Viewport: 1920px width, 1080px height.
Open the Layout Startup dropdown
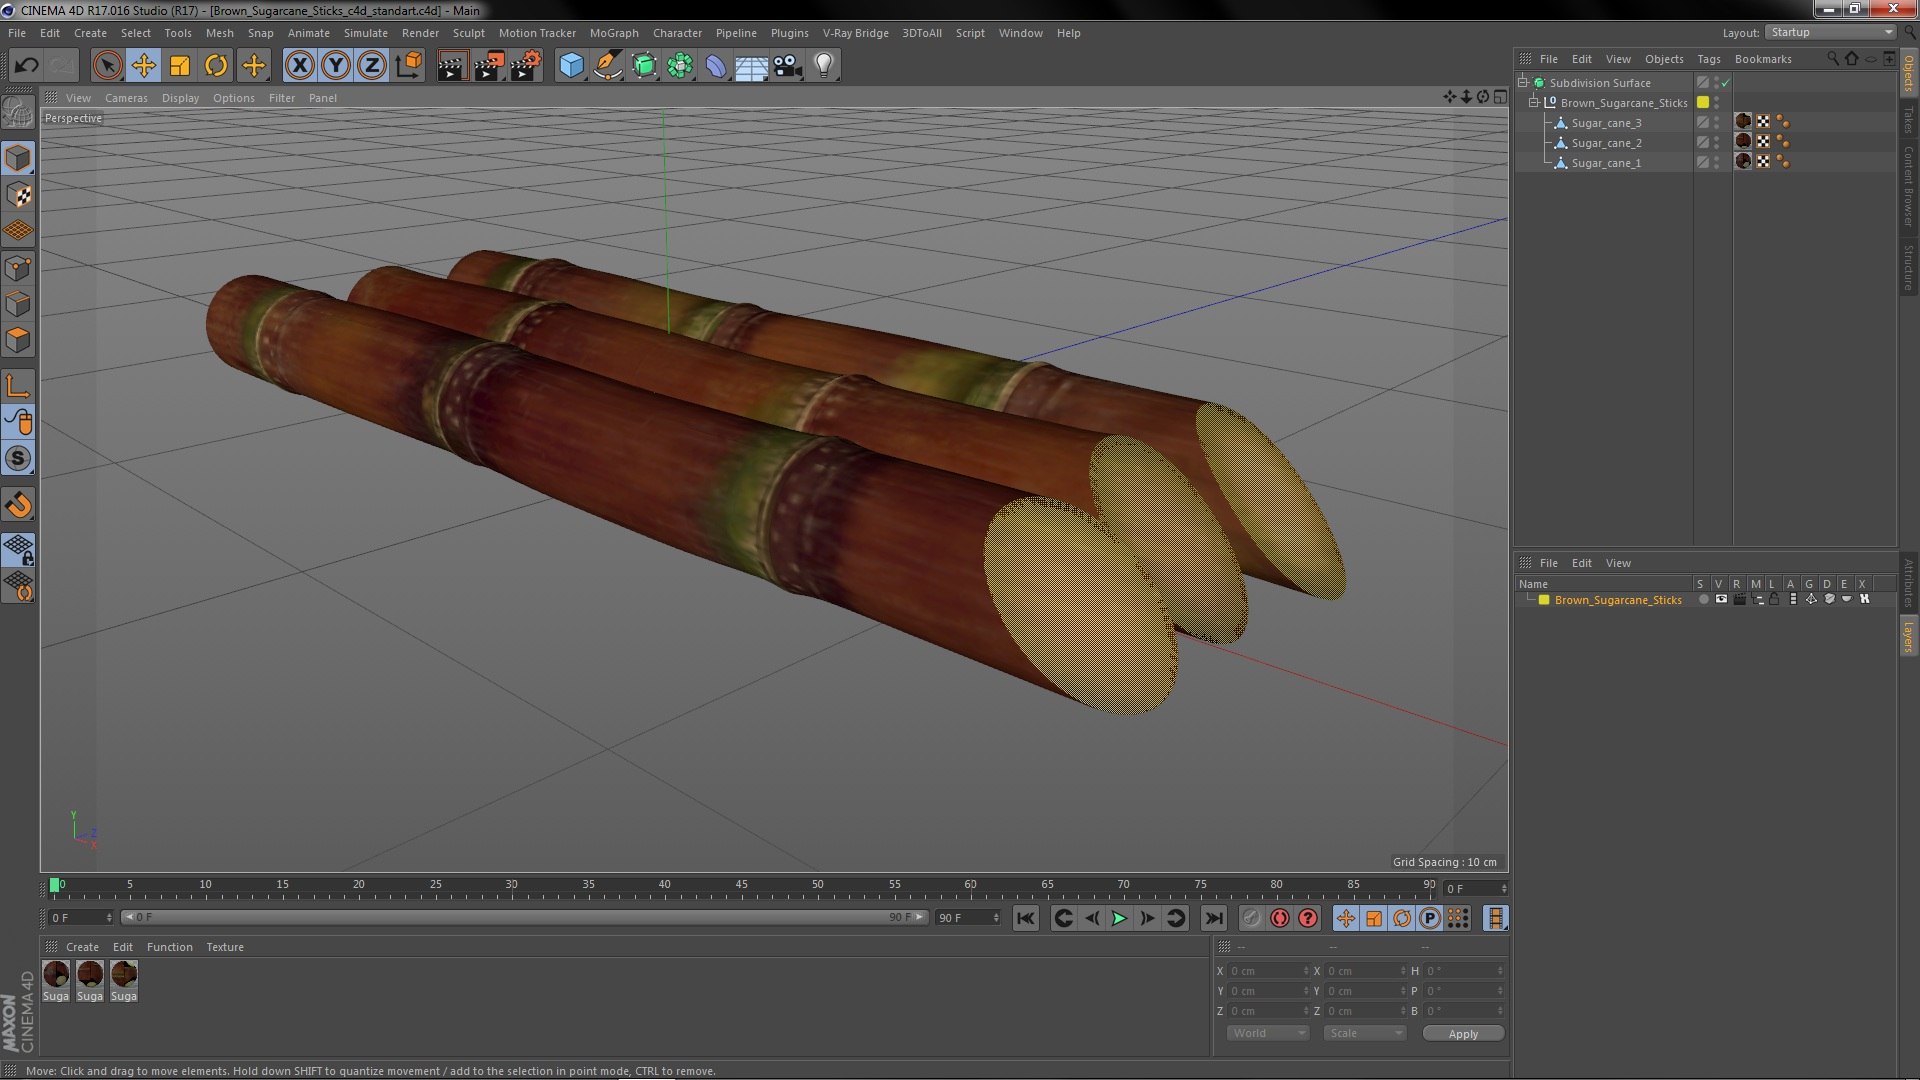click(1830, 32)
